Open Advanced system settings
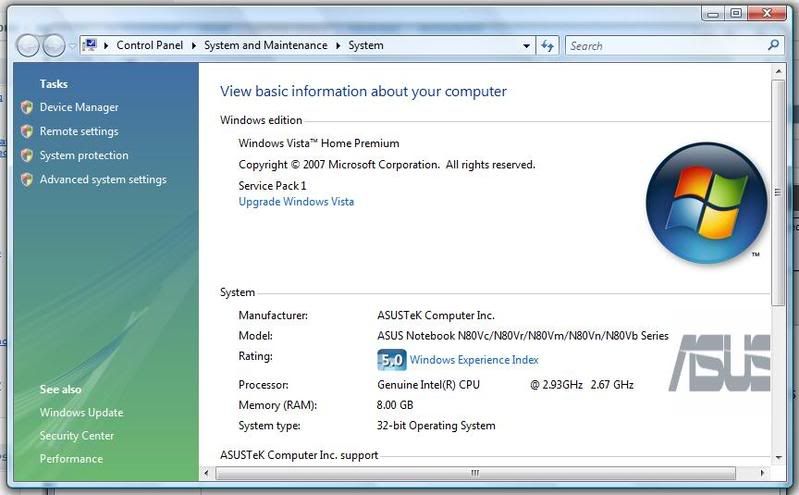The width and height of the screenshot is (799, 495). click(x=103, y=179)
